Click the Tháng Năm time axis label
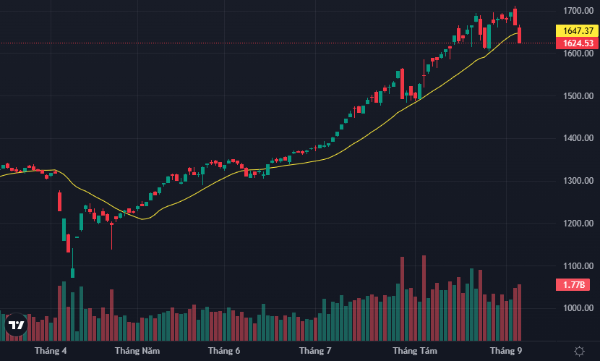 [x=137, y=351]
